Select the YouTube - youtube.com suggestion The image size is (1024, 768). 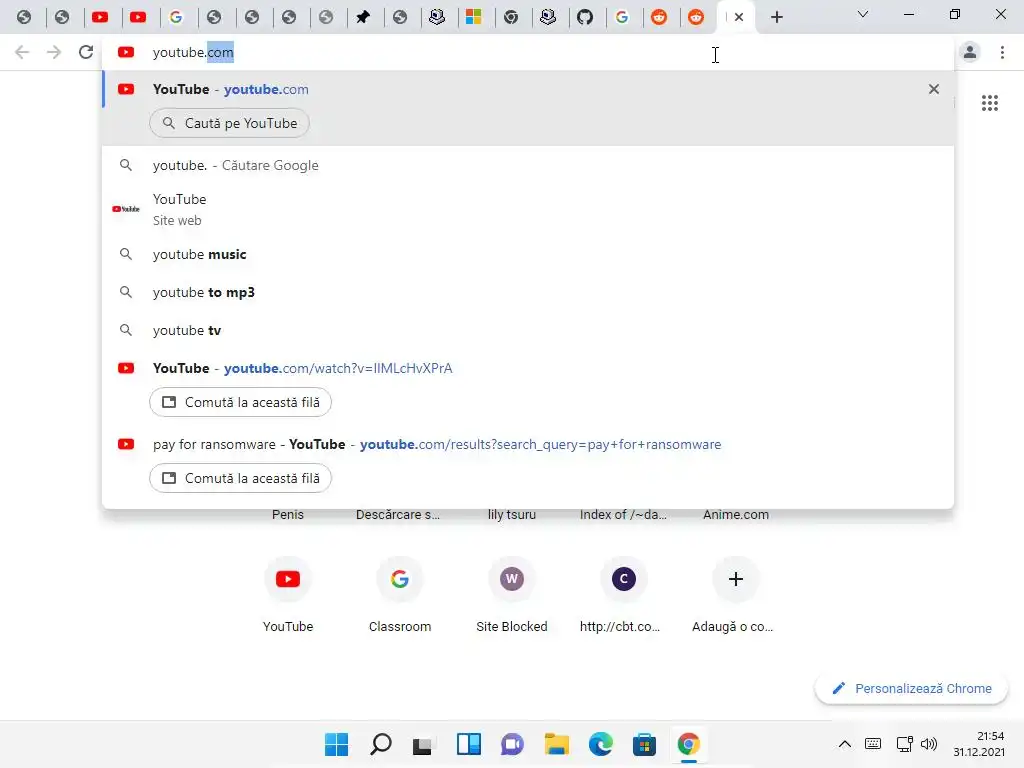528,89
